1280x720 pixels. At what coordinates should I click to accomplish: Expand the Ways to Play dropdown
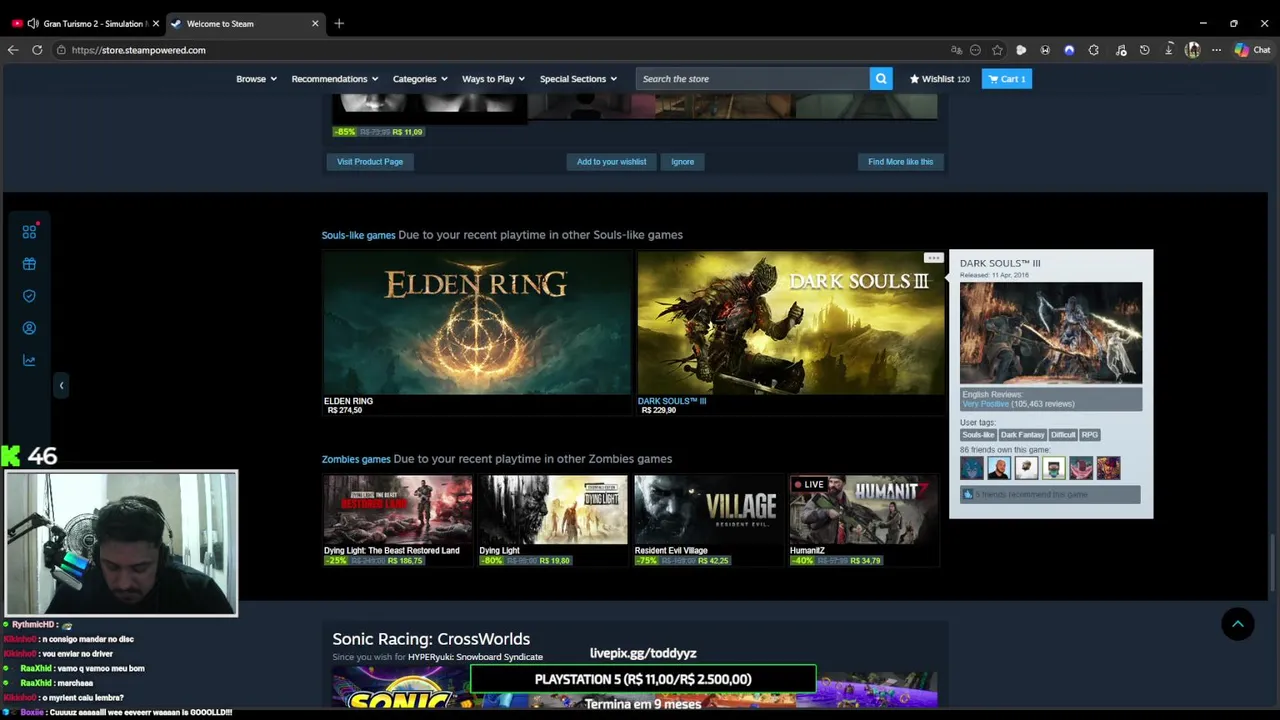pyautogui.click(x=493, y=79)
